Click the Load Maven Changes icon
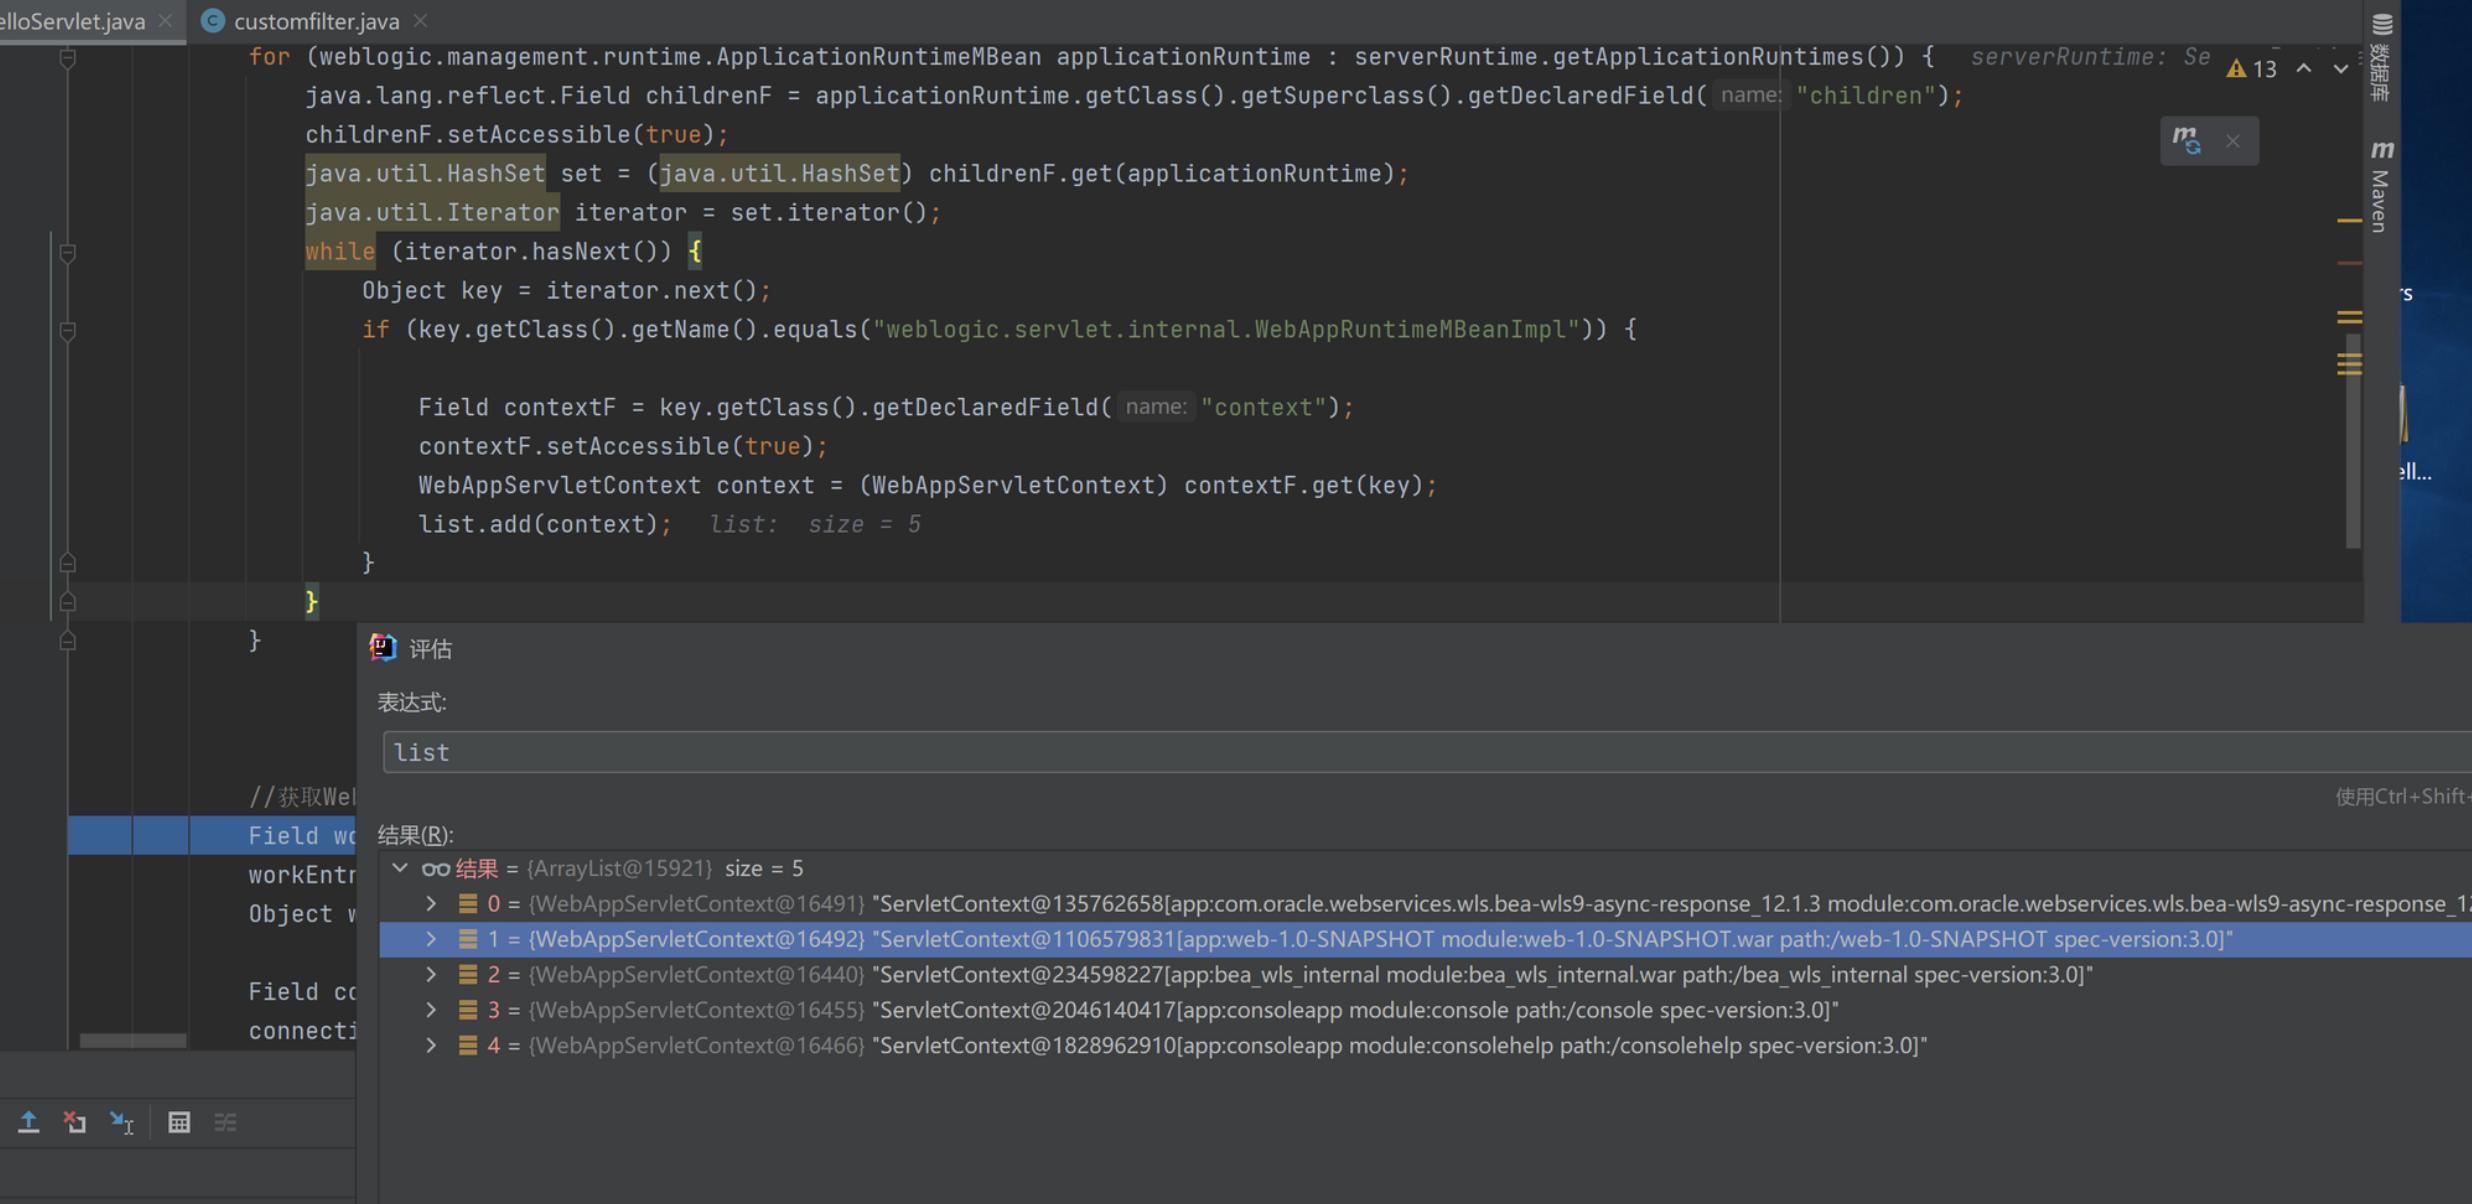 (2187, 140)
